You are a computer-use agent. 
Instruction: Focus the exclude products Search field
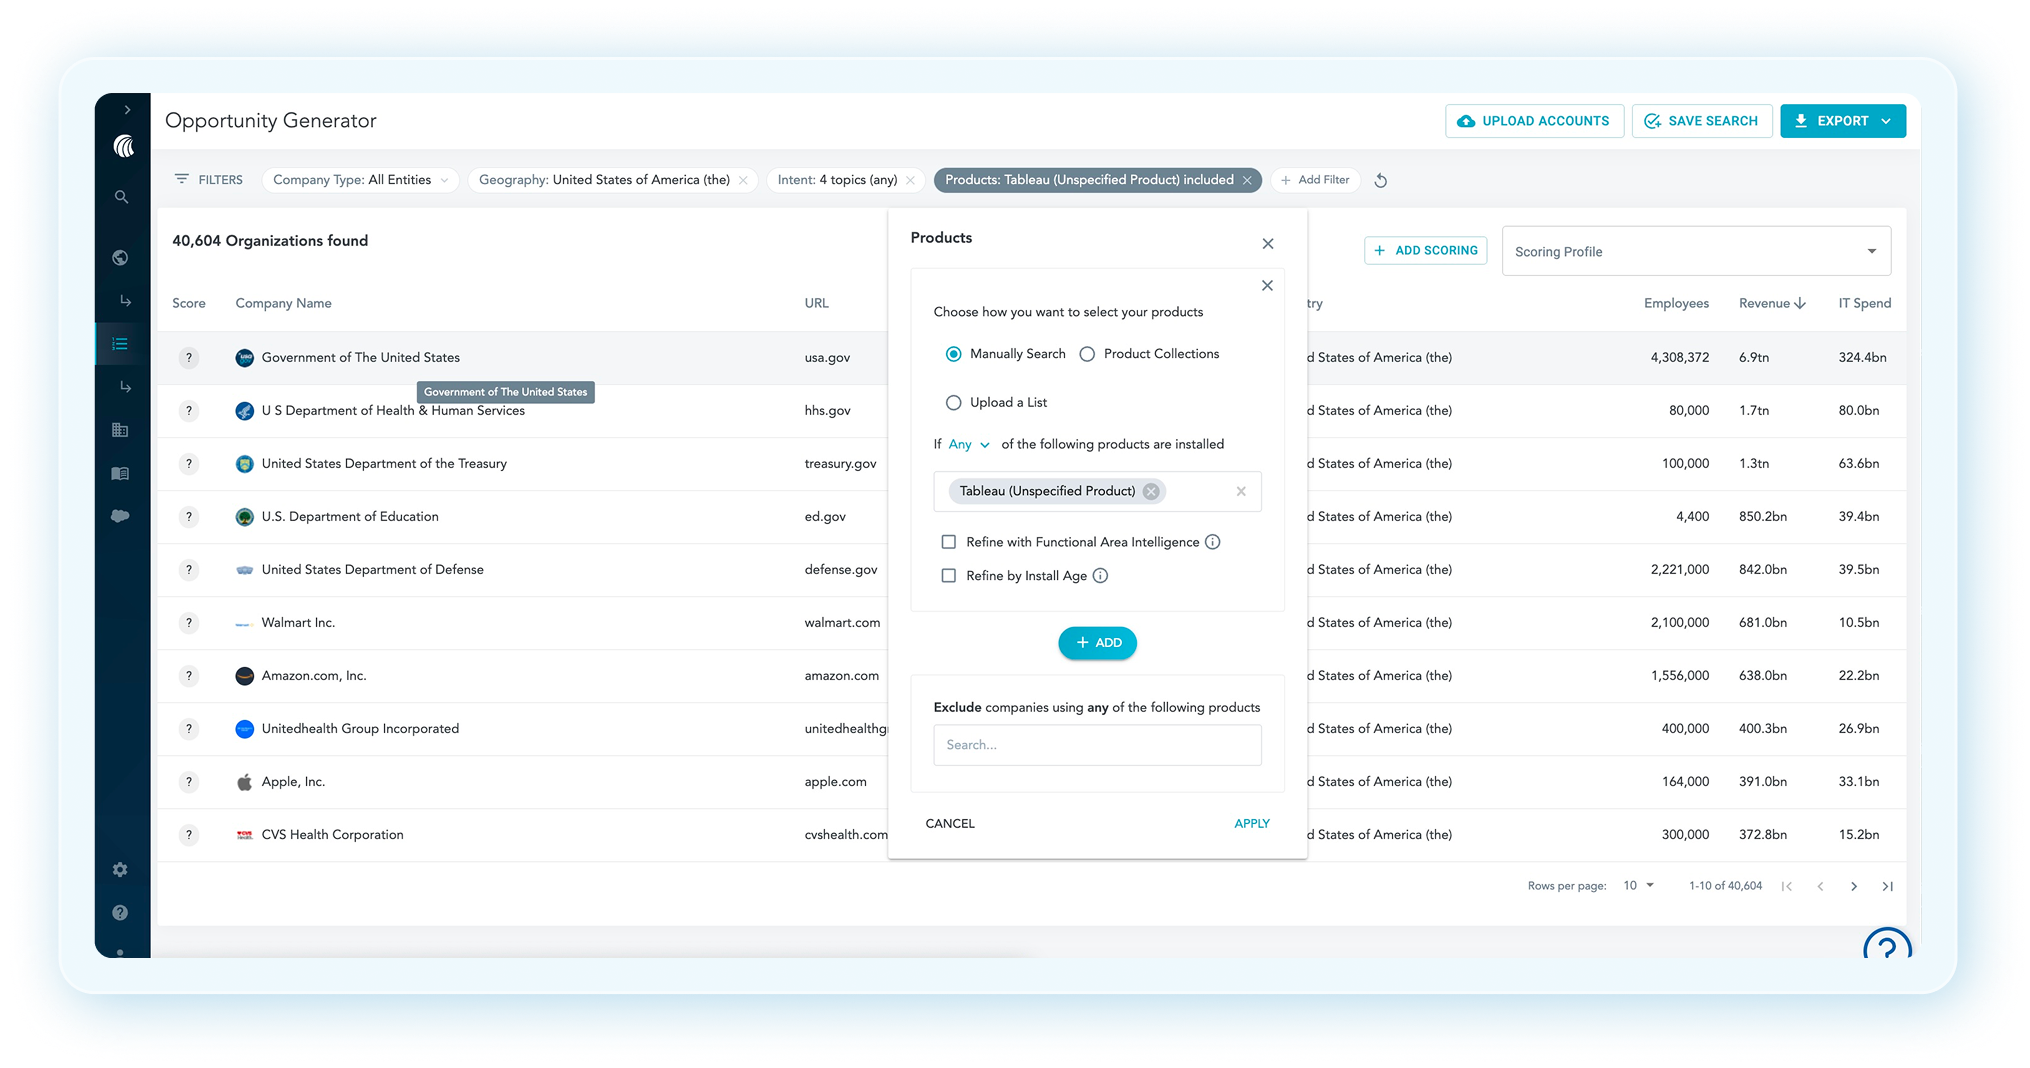tap(1097, 746)
